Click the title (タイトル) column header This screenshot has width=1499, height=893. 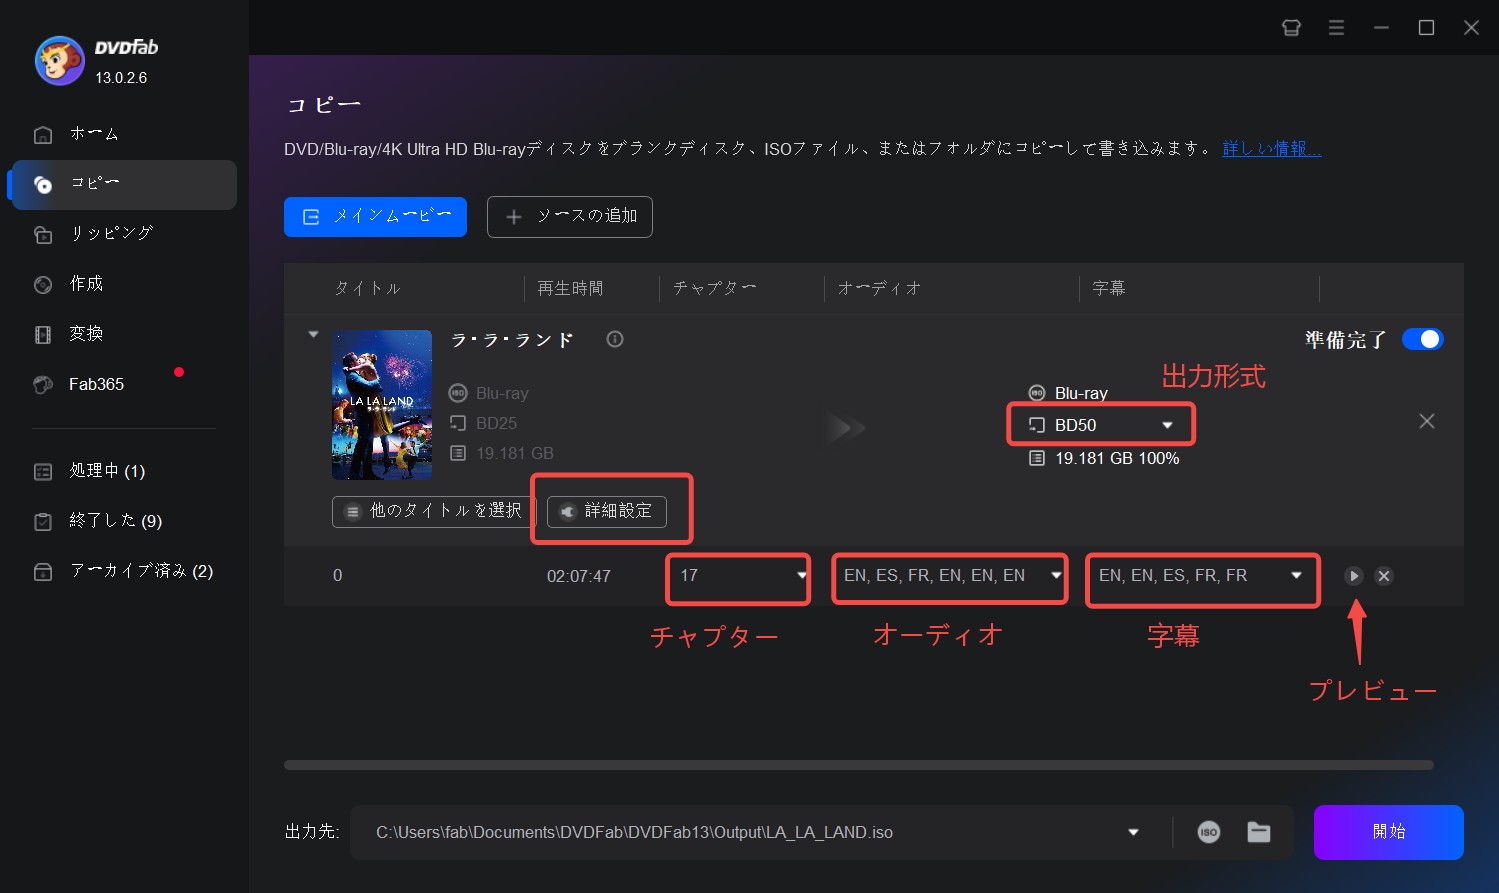point(367,288)
